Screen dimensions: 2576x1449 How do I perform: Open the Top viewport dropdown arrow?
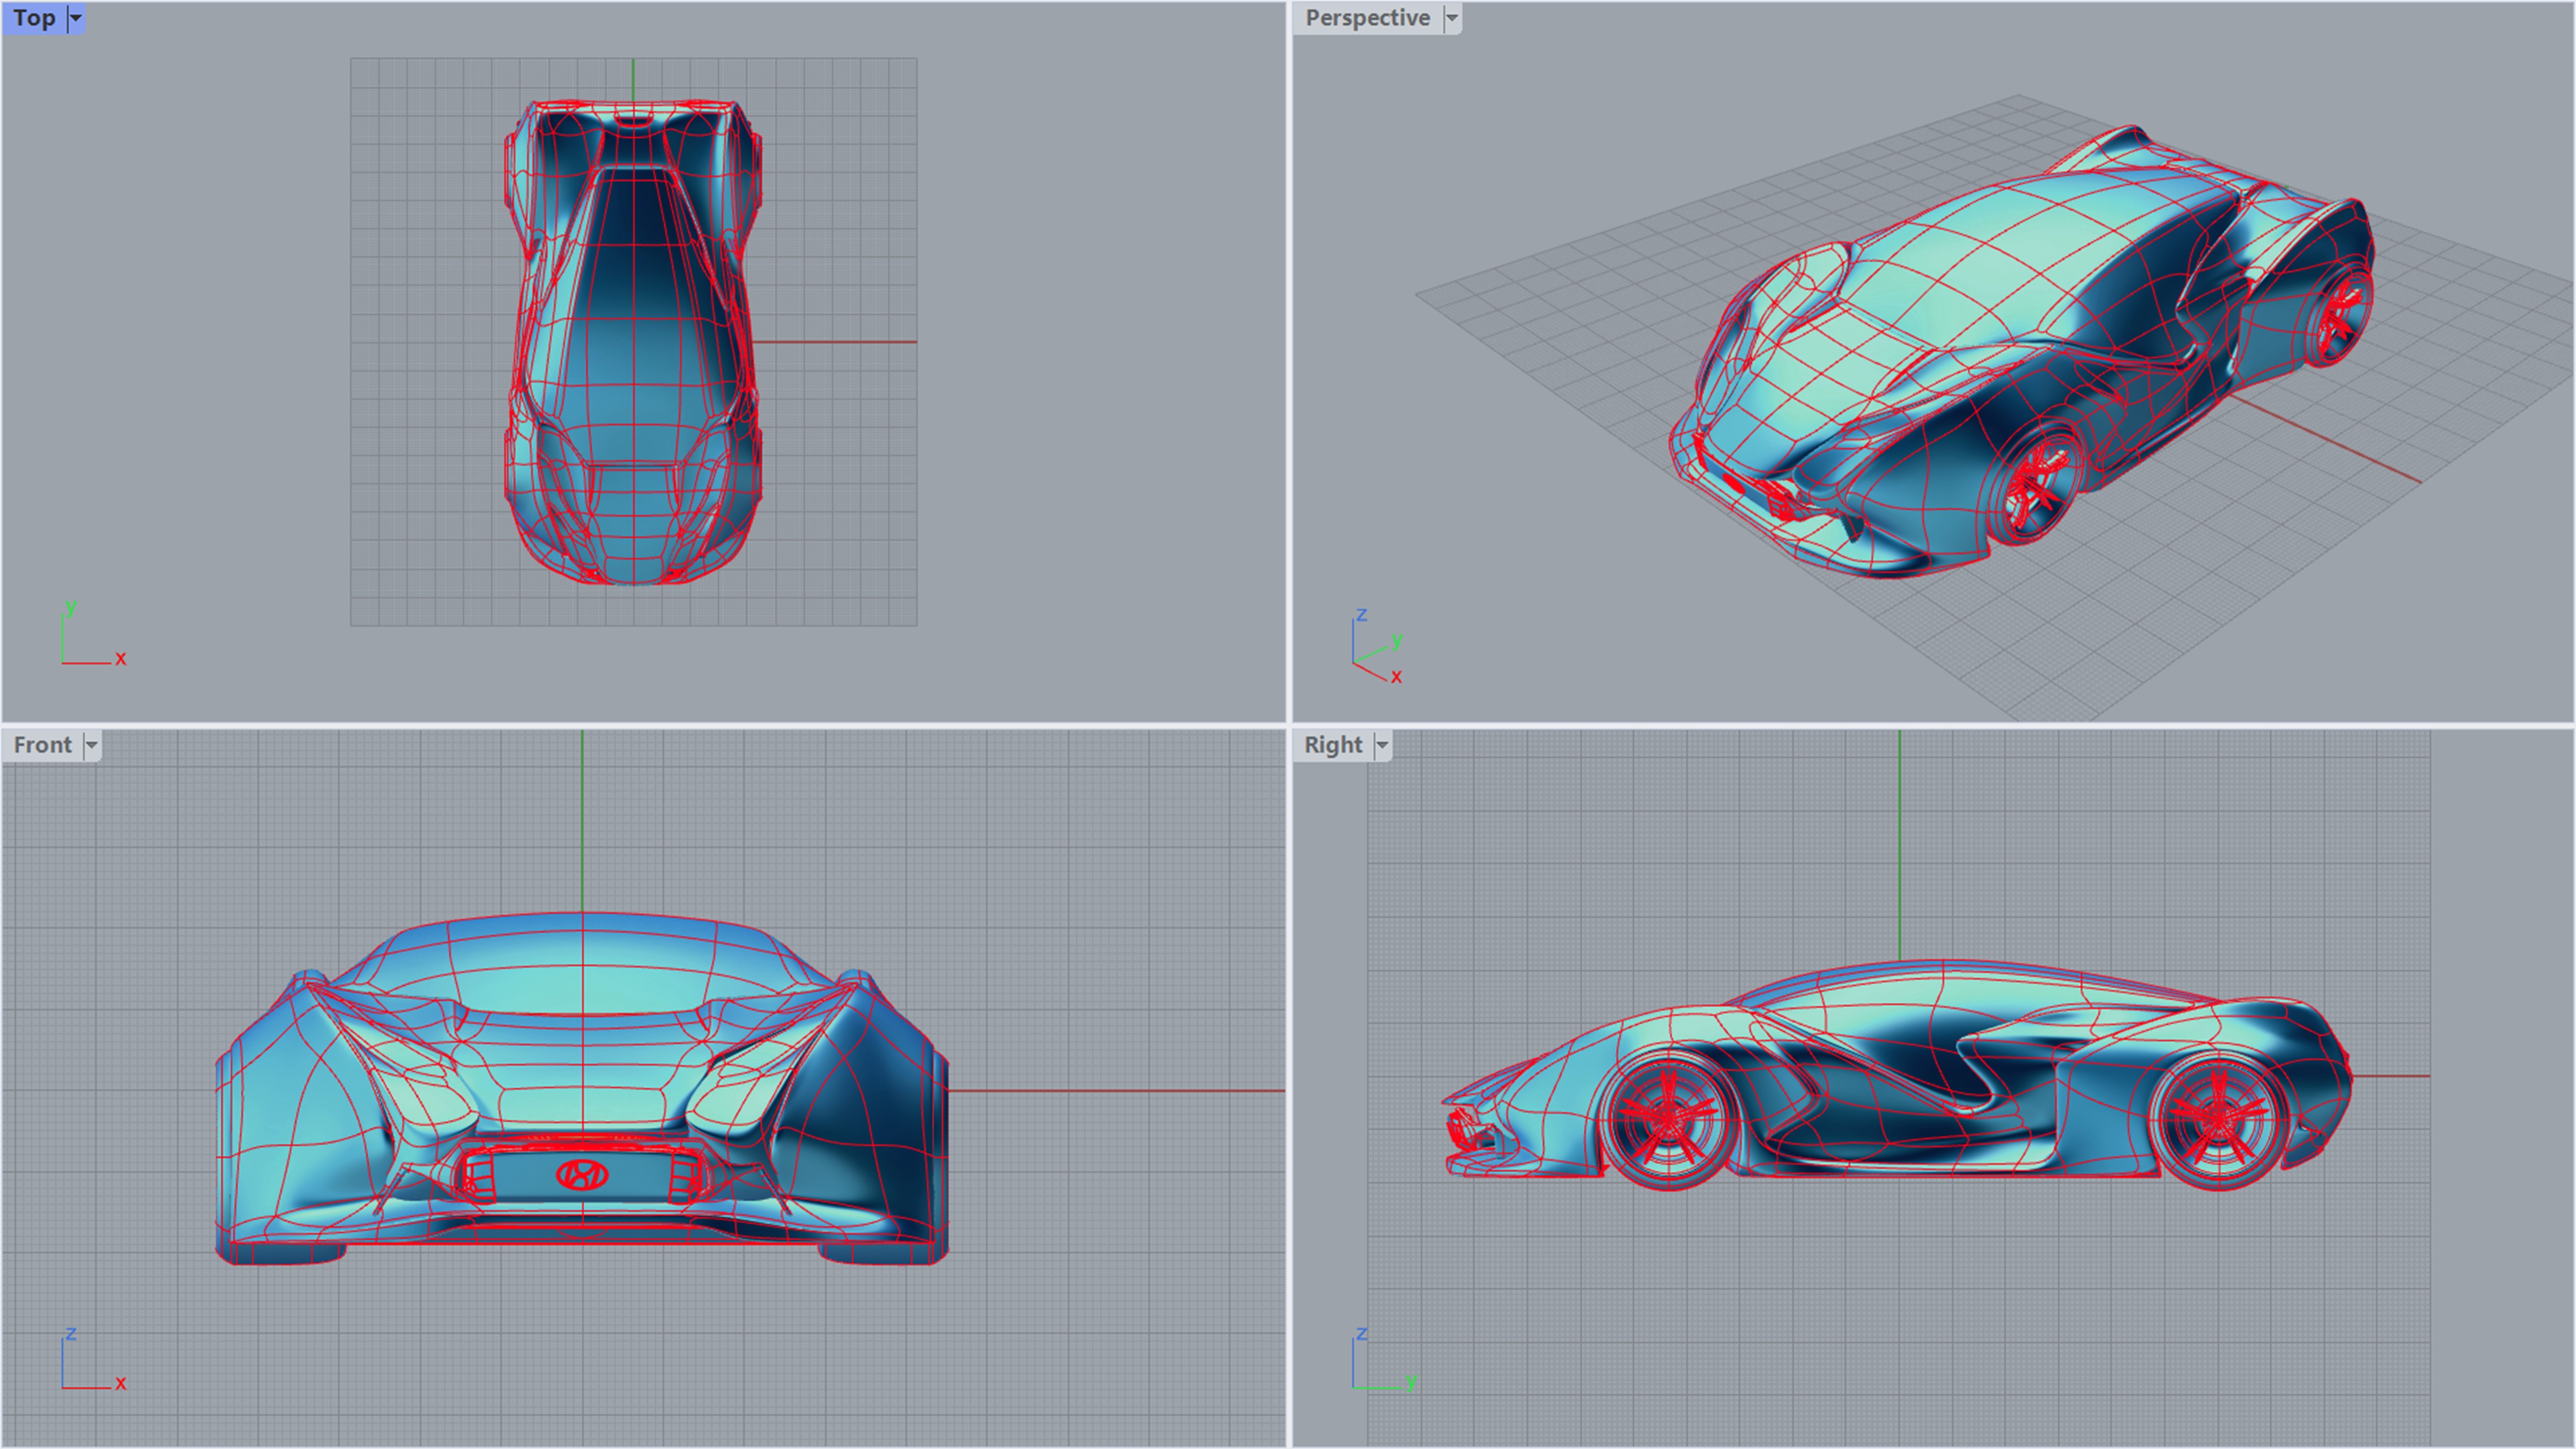pos(75,18)
